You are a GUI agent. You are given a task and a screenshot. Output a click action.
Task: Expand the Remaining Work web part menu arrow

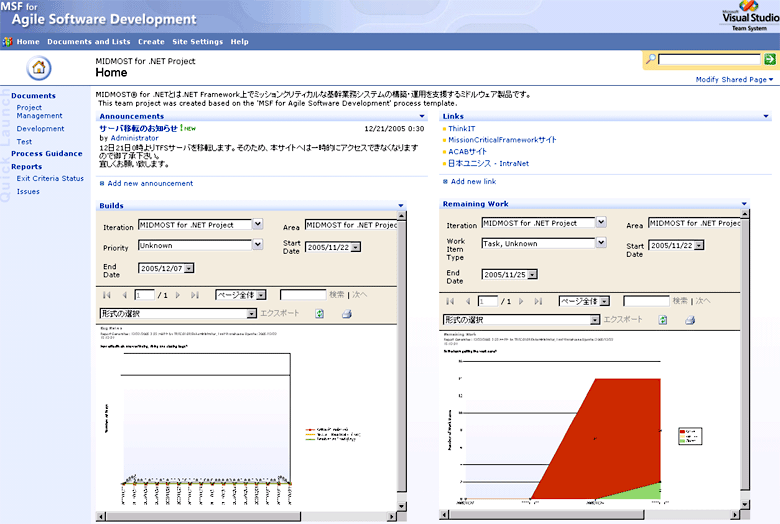(x=744, y=204)
